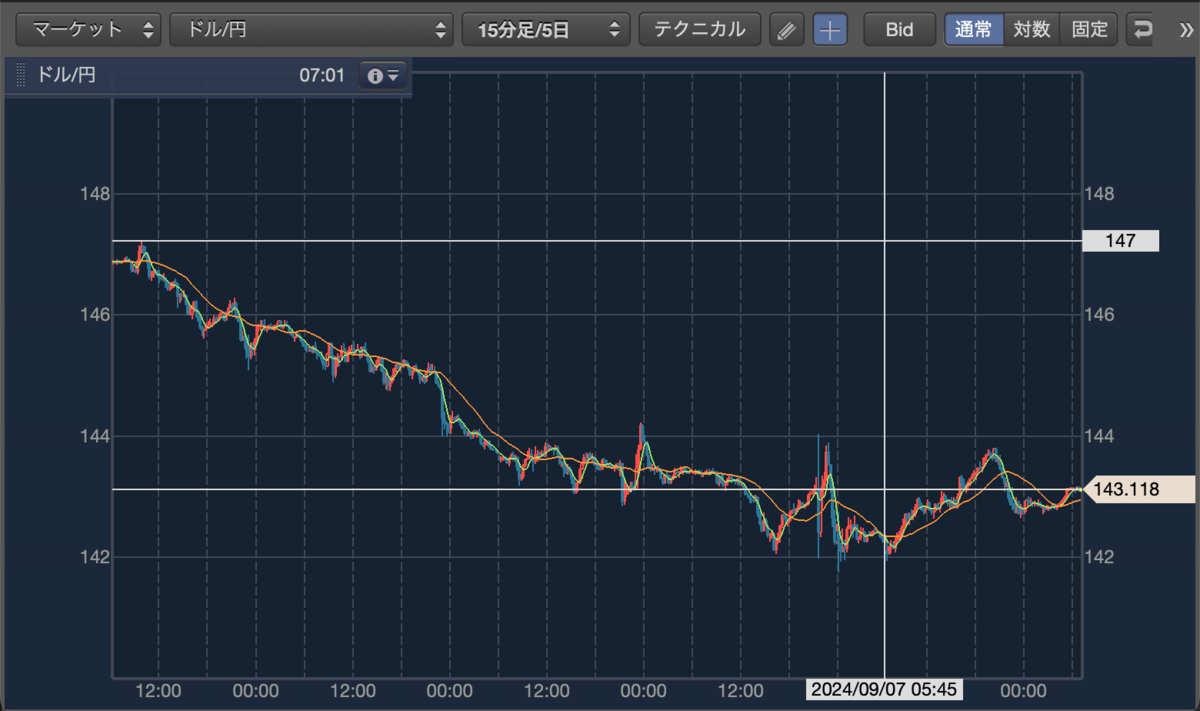This screenshot has height=711, width=1200.
Task: Select the 通常 scale mode
Action: pyautogui.click(x=973, y=29)
